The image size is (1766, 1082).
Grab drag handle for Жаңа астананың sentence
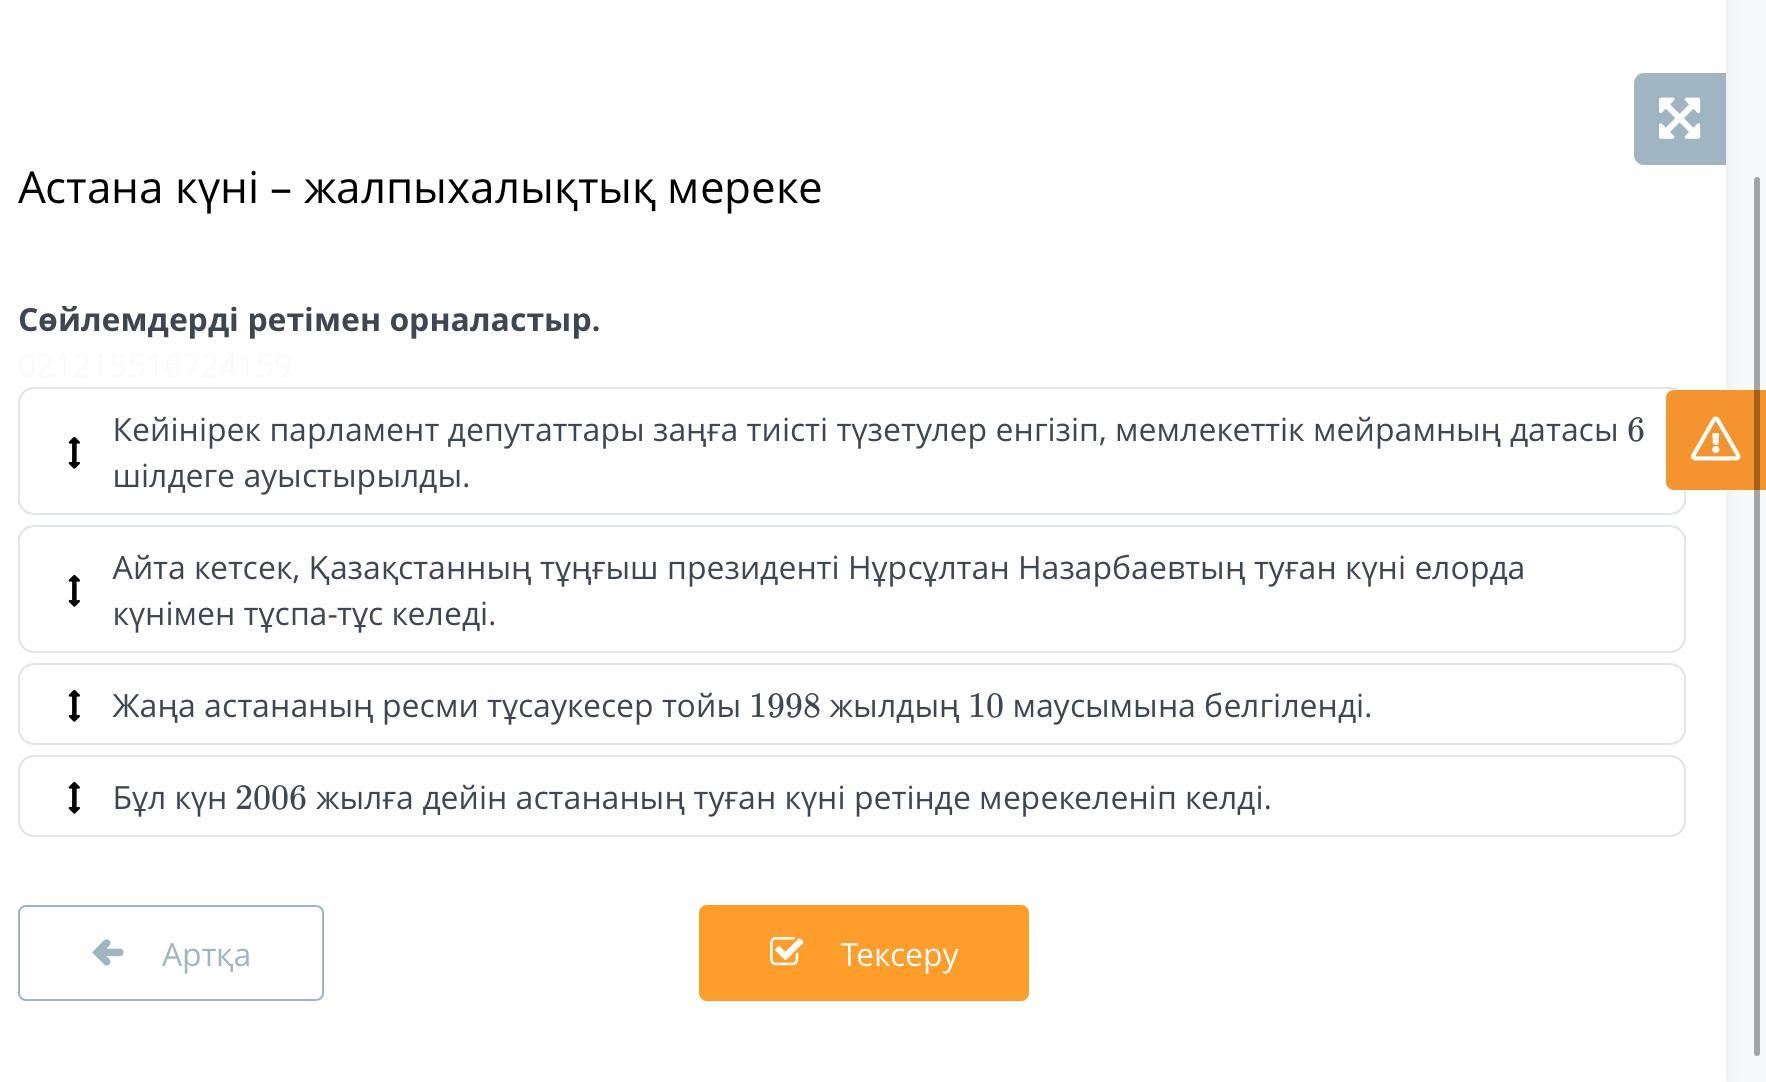(x=74, y=705)
